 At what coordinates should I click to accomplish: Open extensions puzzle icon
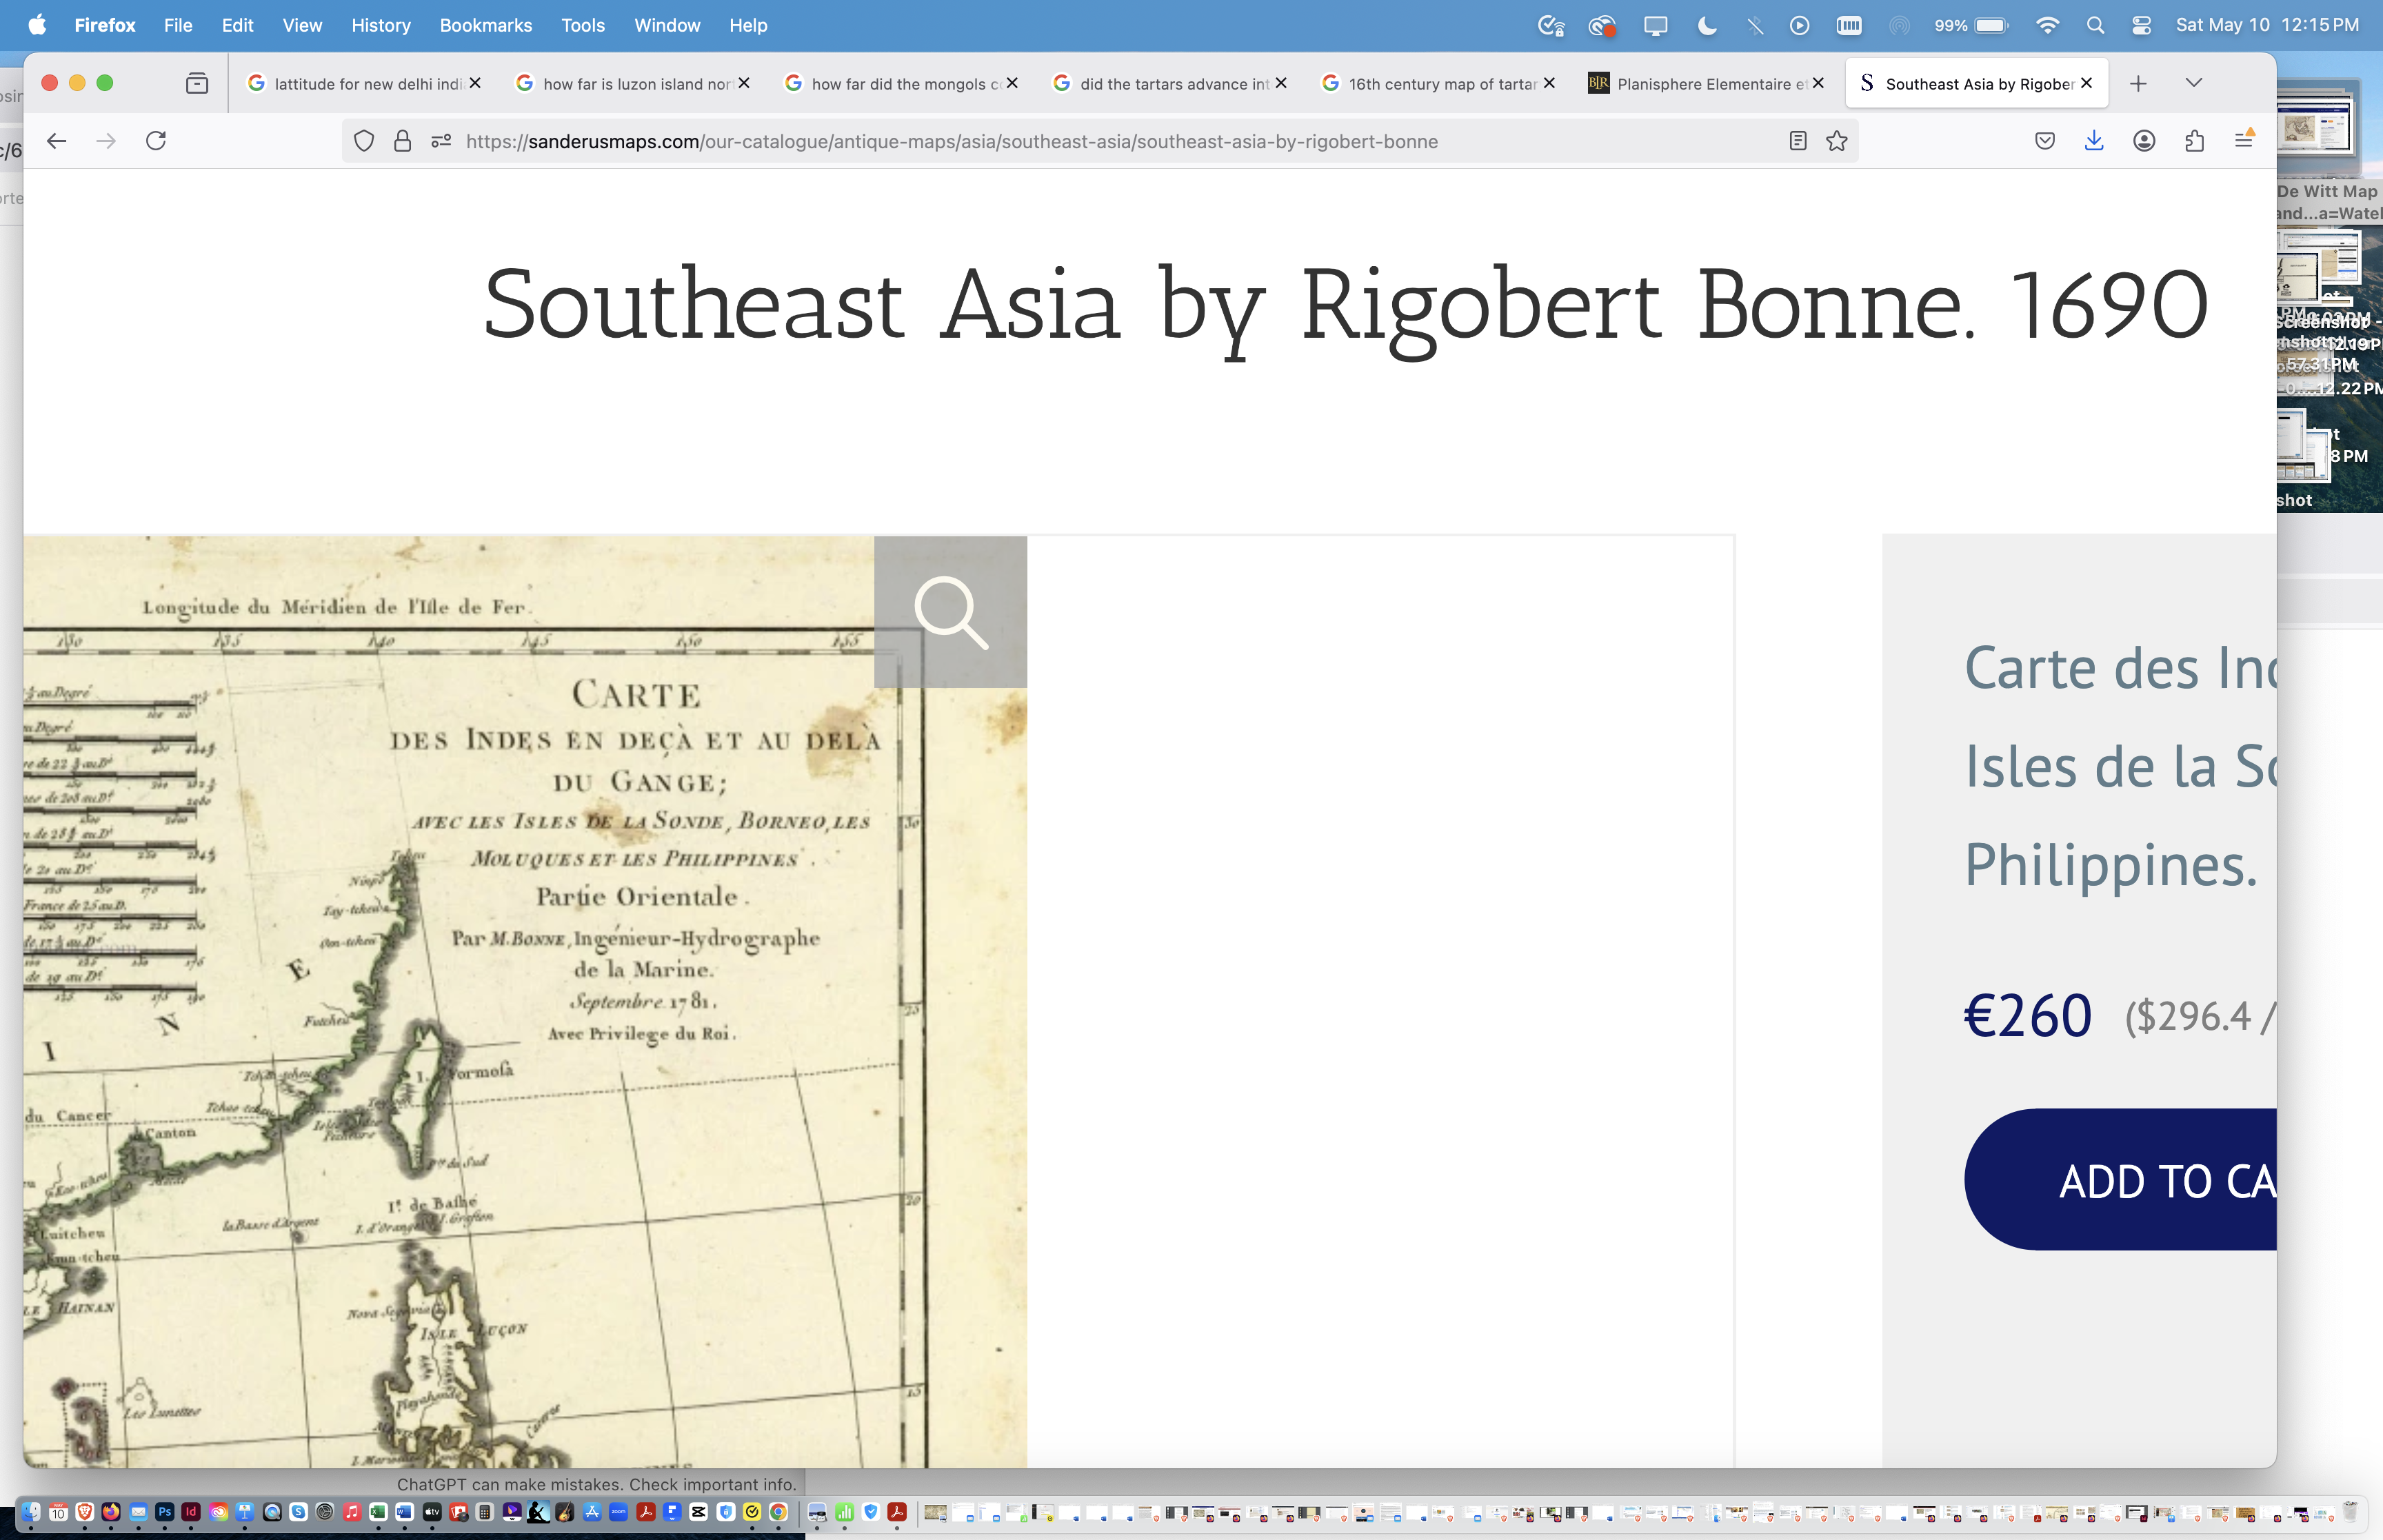coord(2194,141)
